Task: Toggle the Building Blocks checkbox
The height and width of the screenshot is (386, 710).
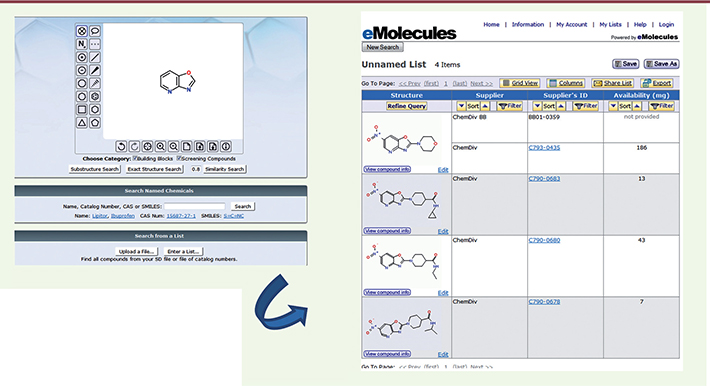Action: 135,158
